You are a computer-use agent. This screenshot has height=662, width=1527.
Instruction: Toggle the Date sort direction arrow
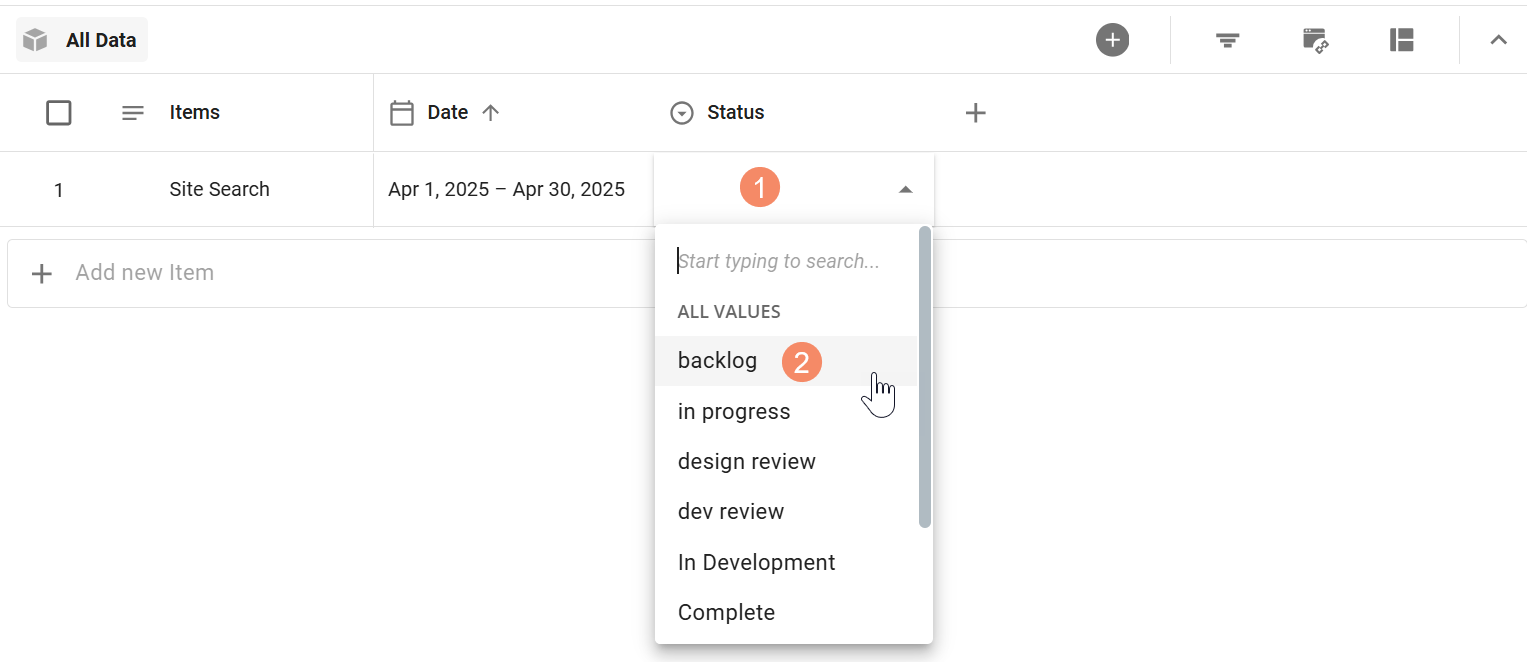click(x=492, y=112)
